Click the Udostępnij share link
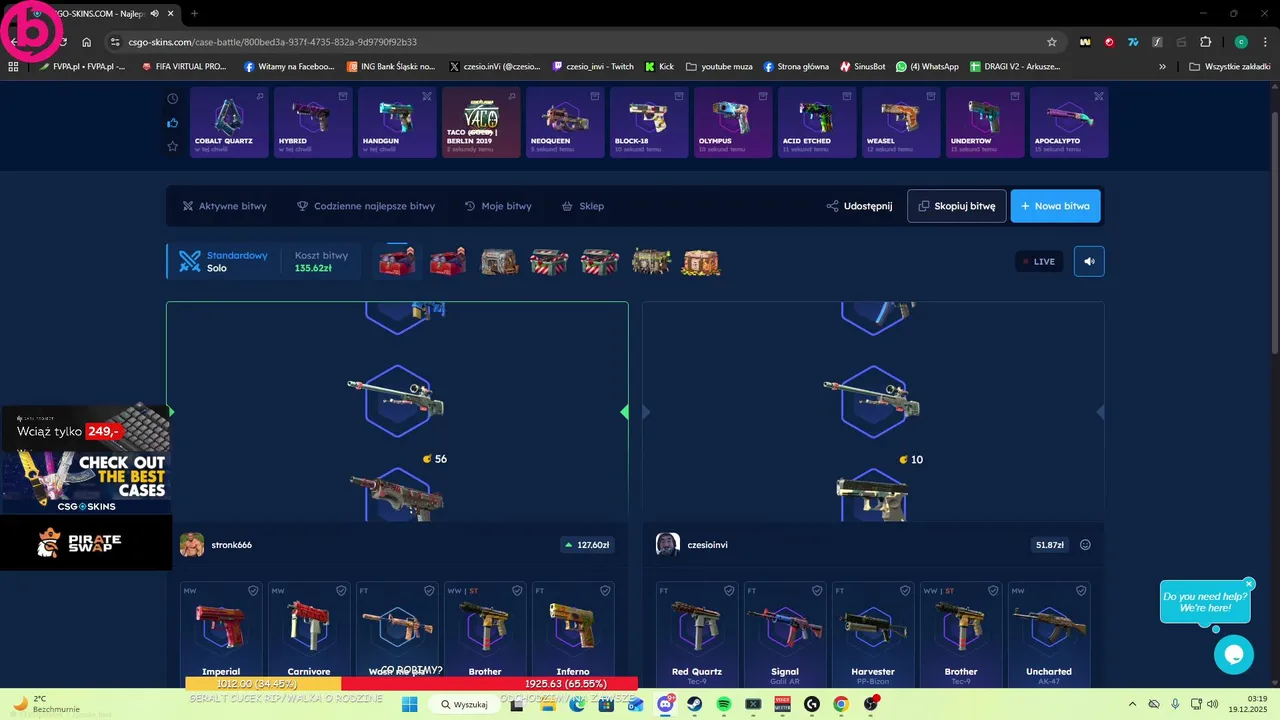 pos(859,206)
